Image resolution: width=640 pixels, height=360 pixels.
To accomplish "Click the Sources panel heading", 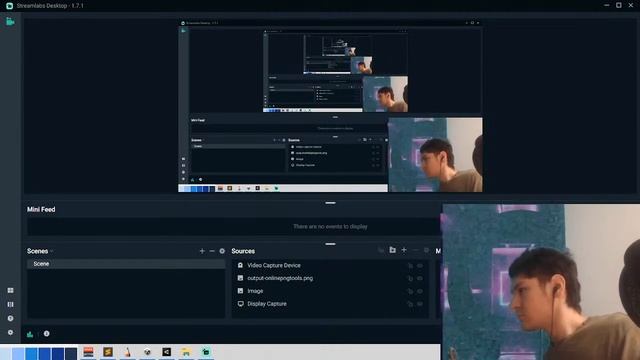I will click(x=243, y=251).
